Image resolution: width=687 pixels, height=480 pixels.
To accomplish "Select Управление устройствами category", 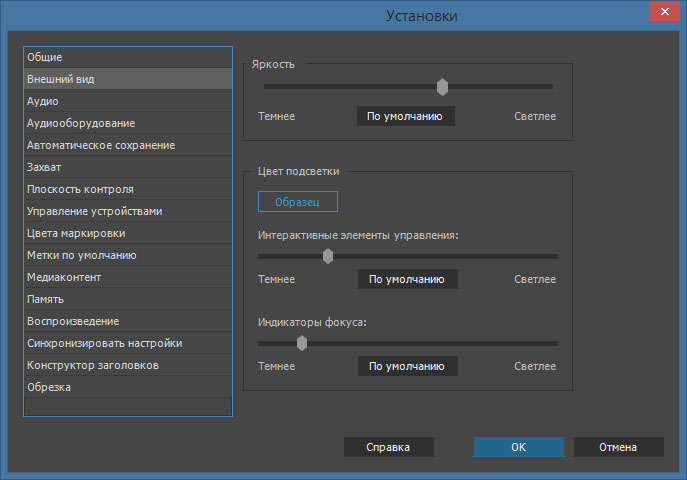I will 128,211.
